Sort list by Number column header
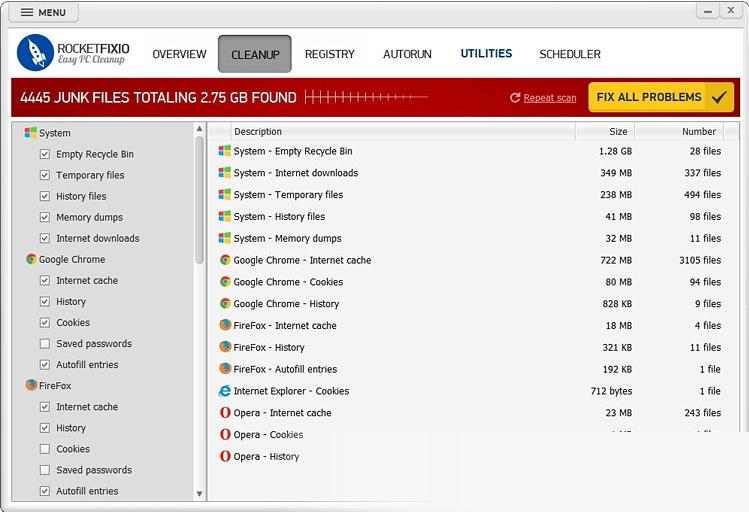Viewport: 749px width, 512px height. tap(679, 131)
